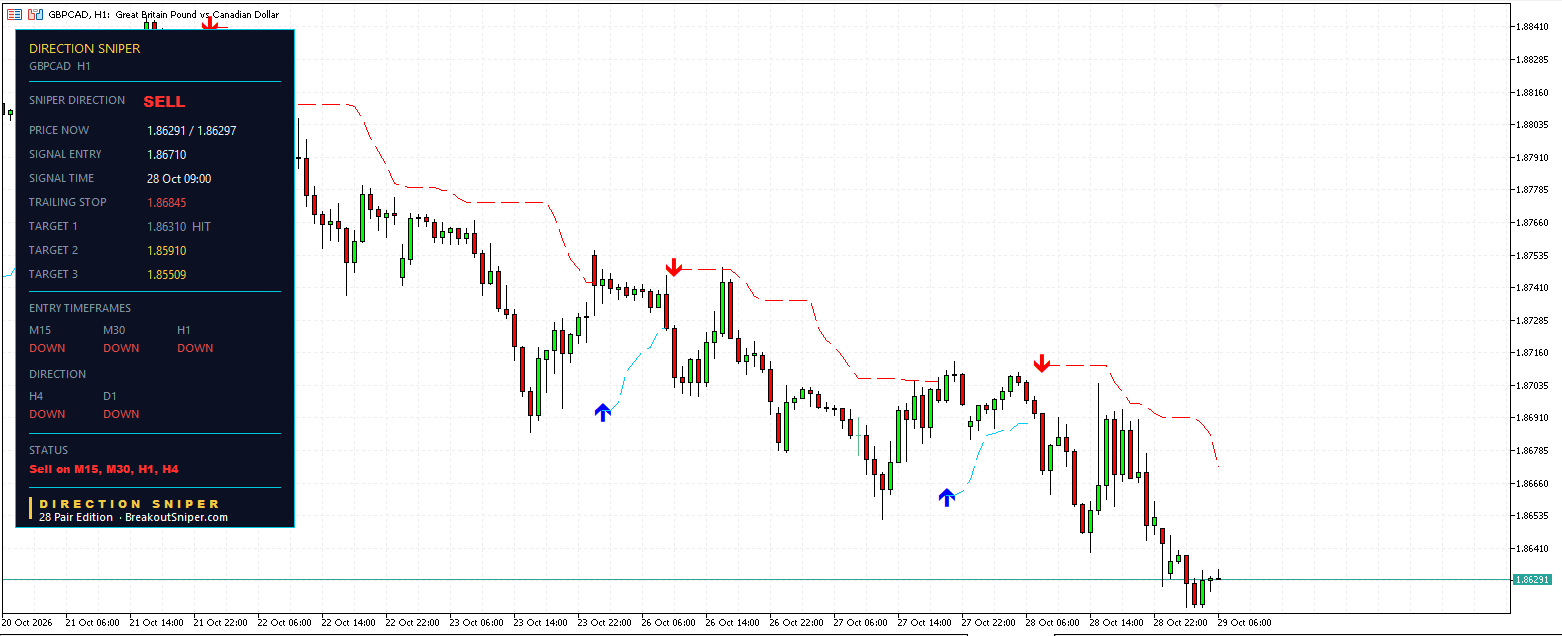Select the blue buy arrow near 23 Oct 22:00
The height and width of the screenshot is (636, 1562).
tap(602, 412)
